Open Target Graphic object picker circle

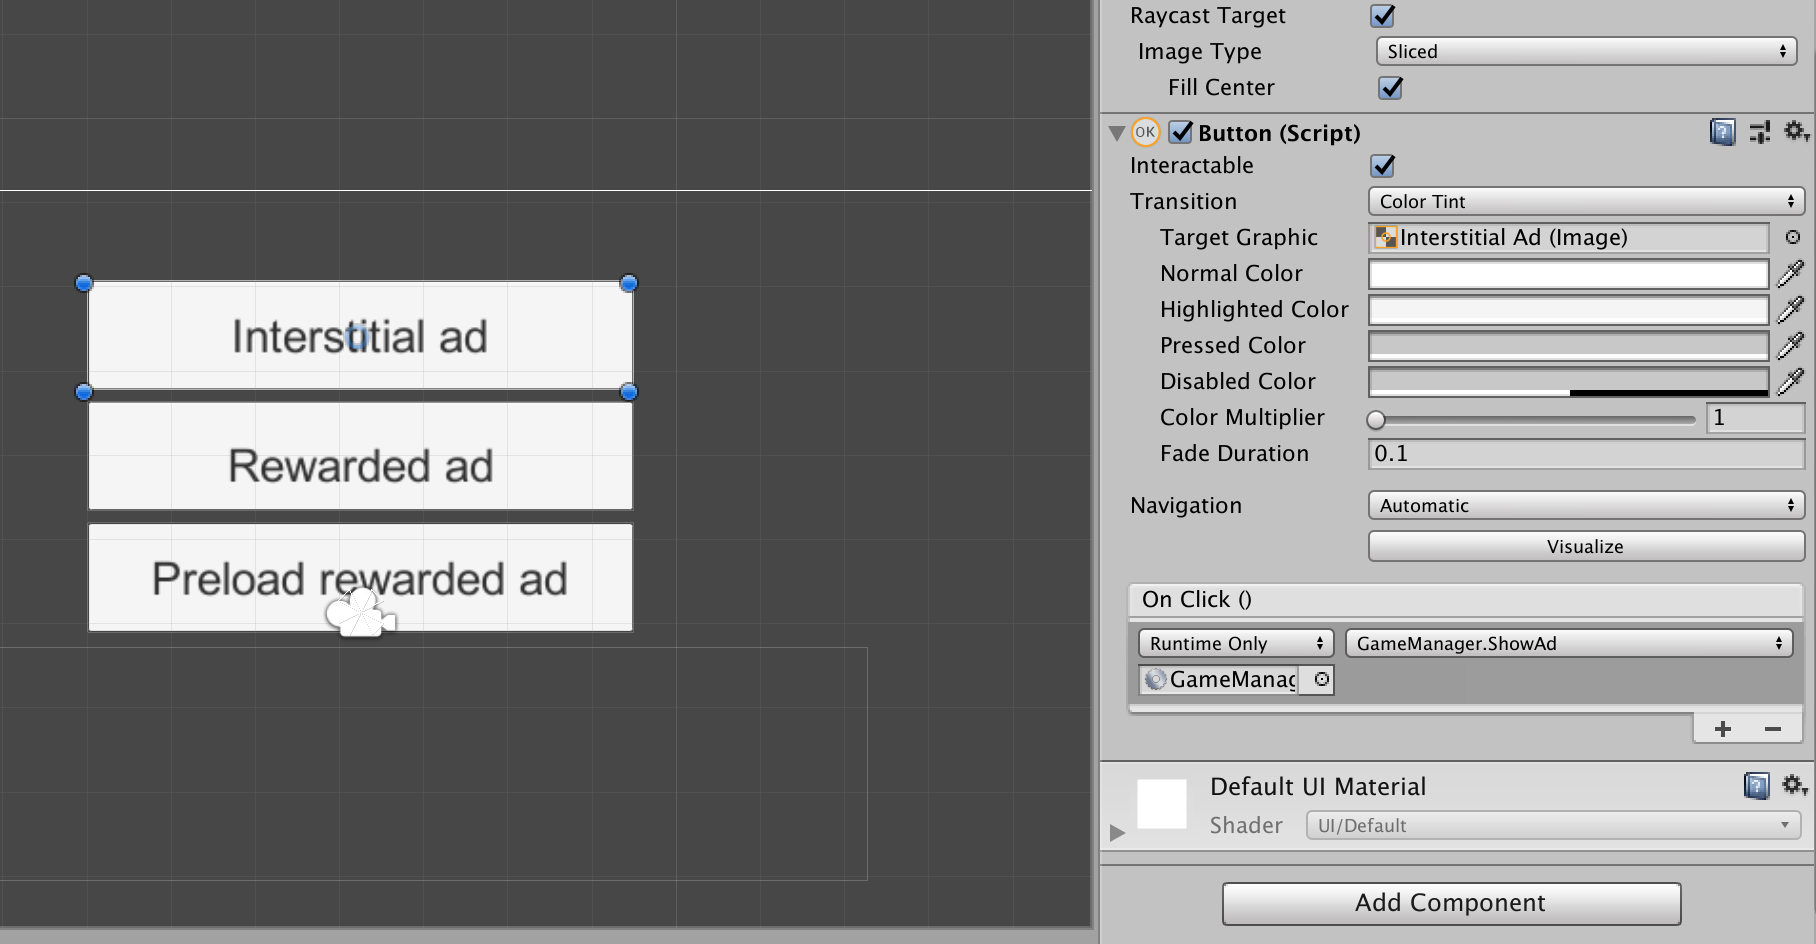click(x=1793, y=238)
